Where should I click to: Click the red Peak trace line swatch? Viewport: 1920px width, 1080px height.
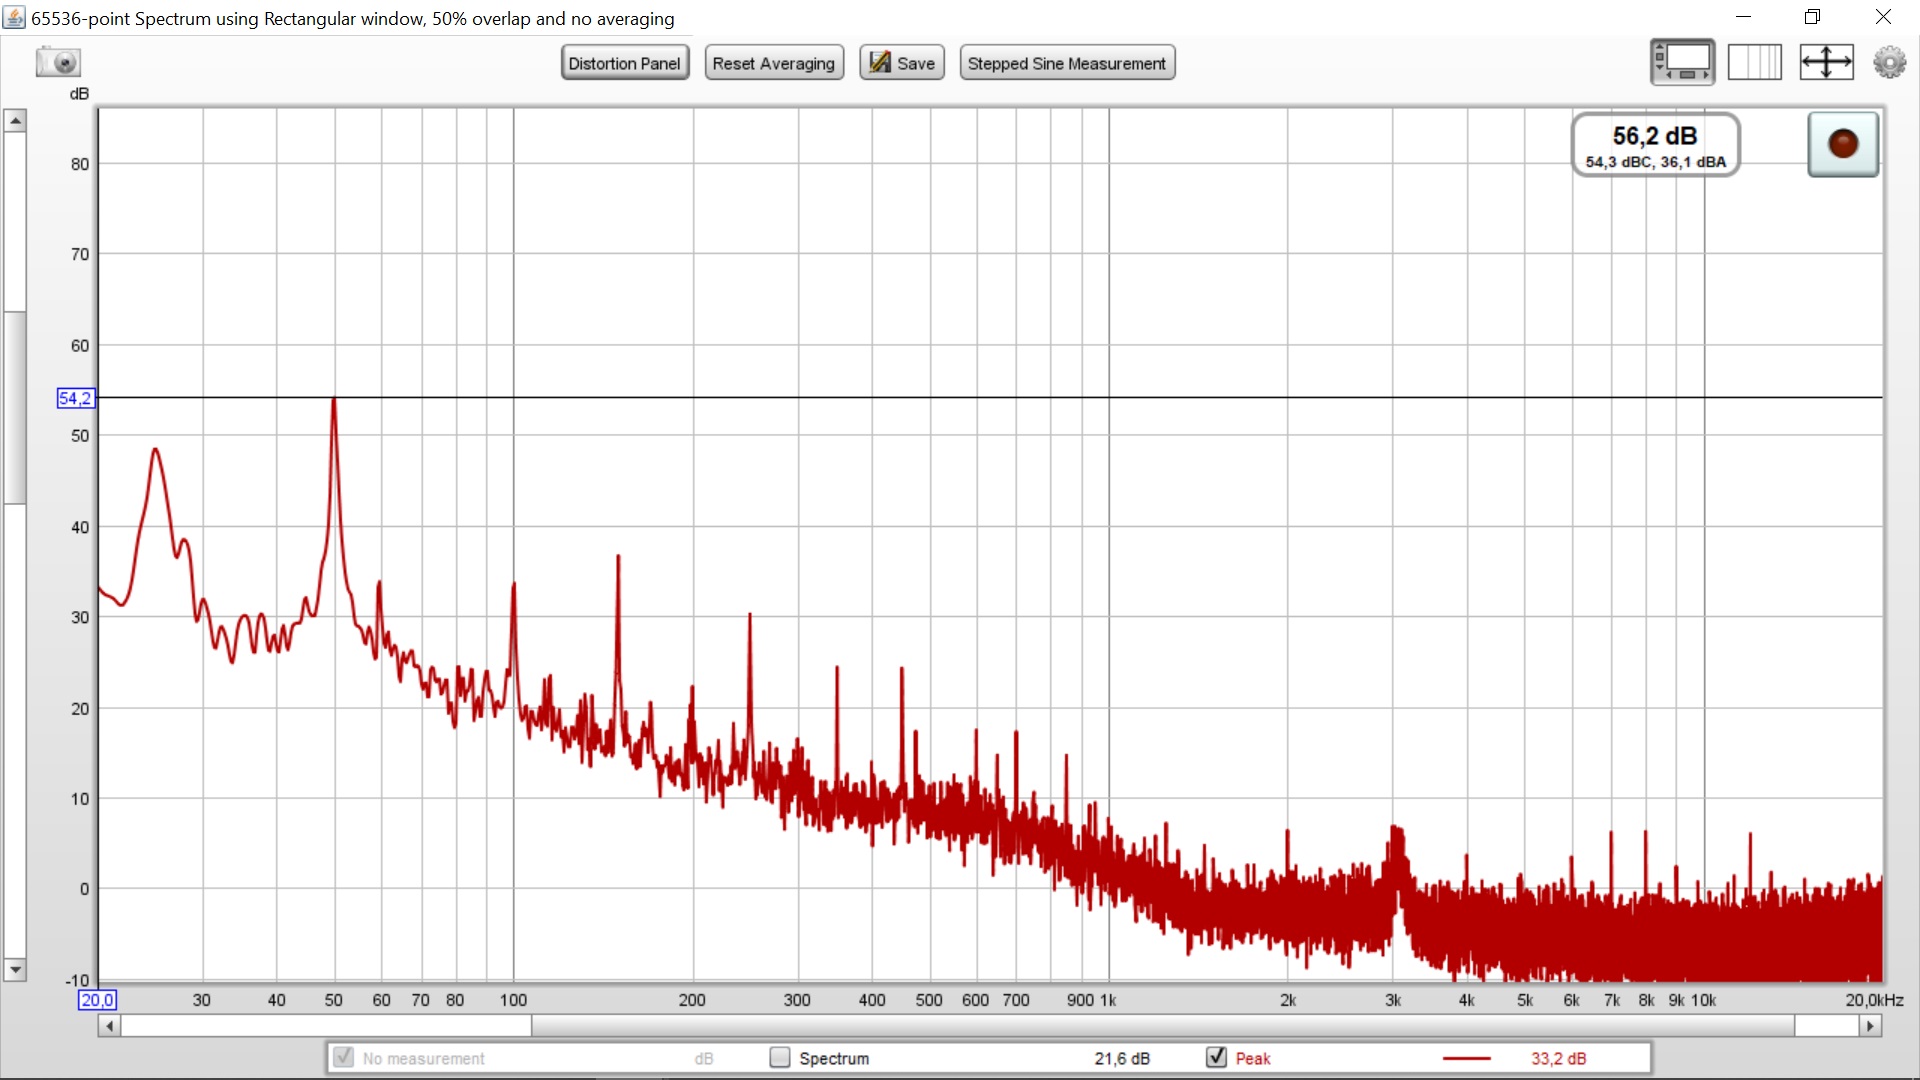coord(1466,1058)
